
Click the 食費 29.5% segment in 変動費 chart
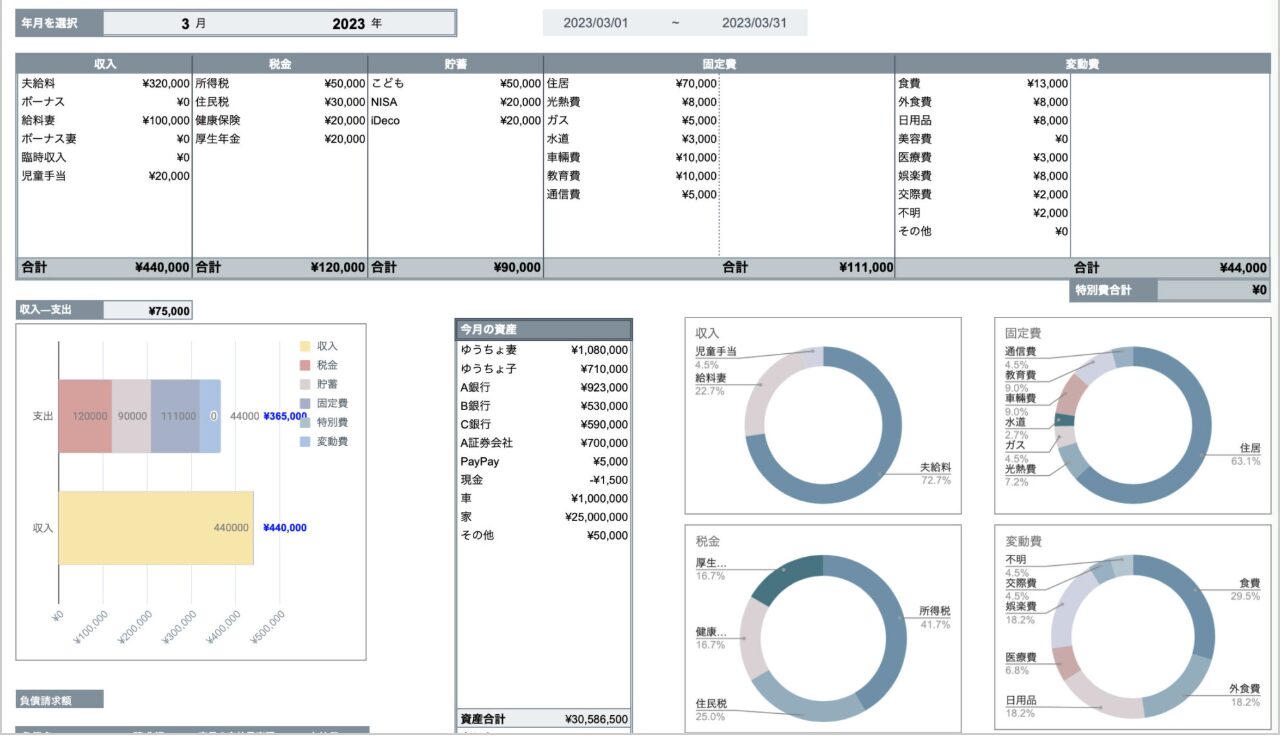[x=1200, y=600]
